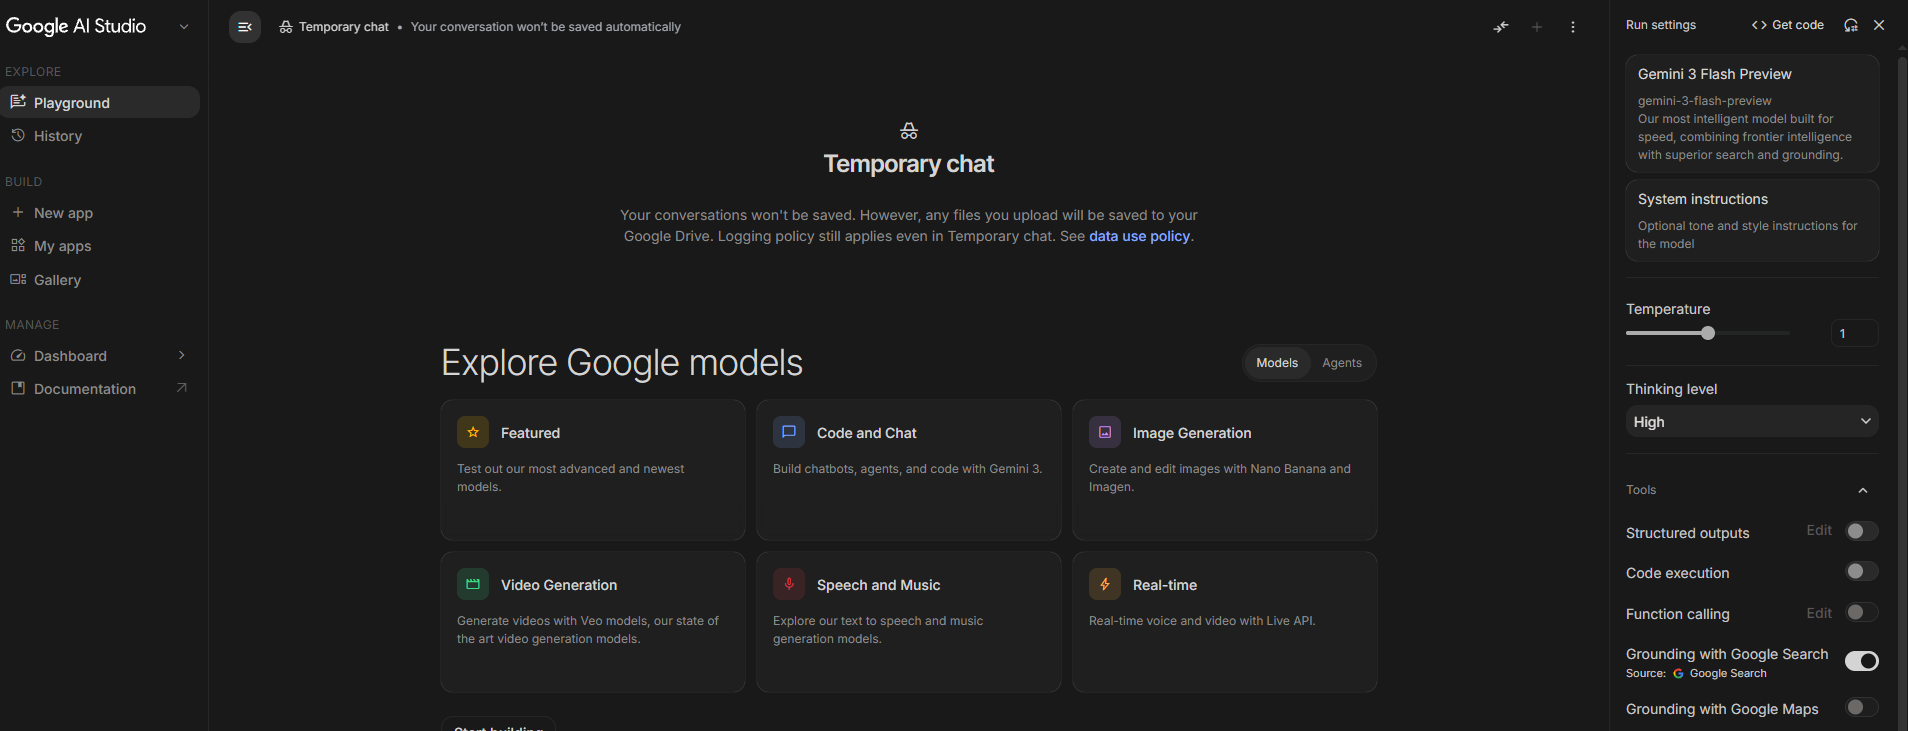Click Edit next to Function calling
Image resolution: width=1908 pixels, height=731 pixels.
click(x=1819, y=613)
